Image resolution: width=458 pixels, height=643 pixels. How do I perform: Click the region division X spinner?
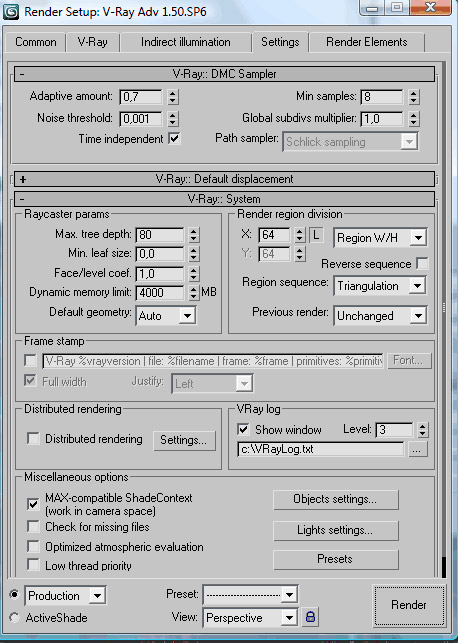300,235
